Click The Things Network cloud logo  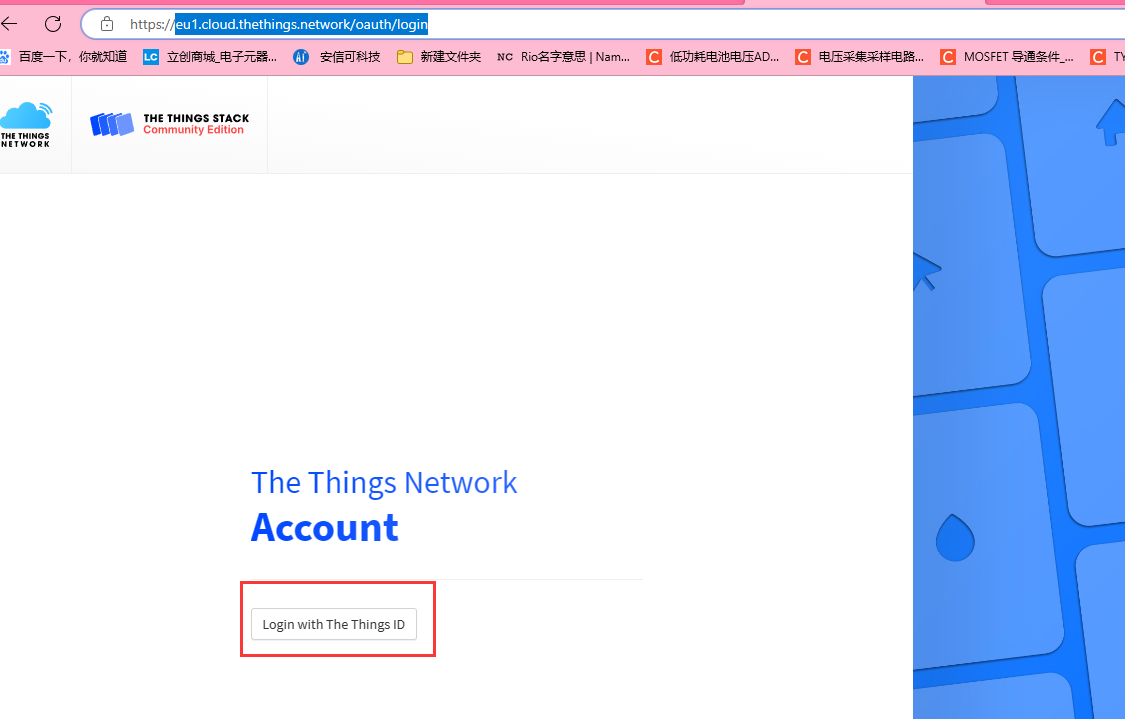pos(26,125)
